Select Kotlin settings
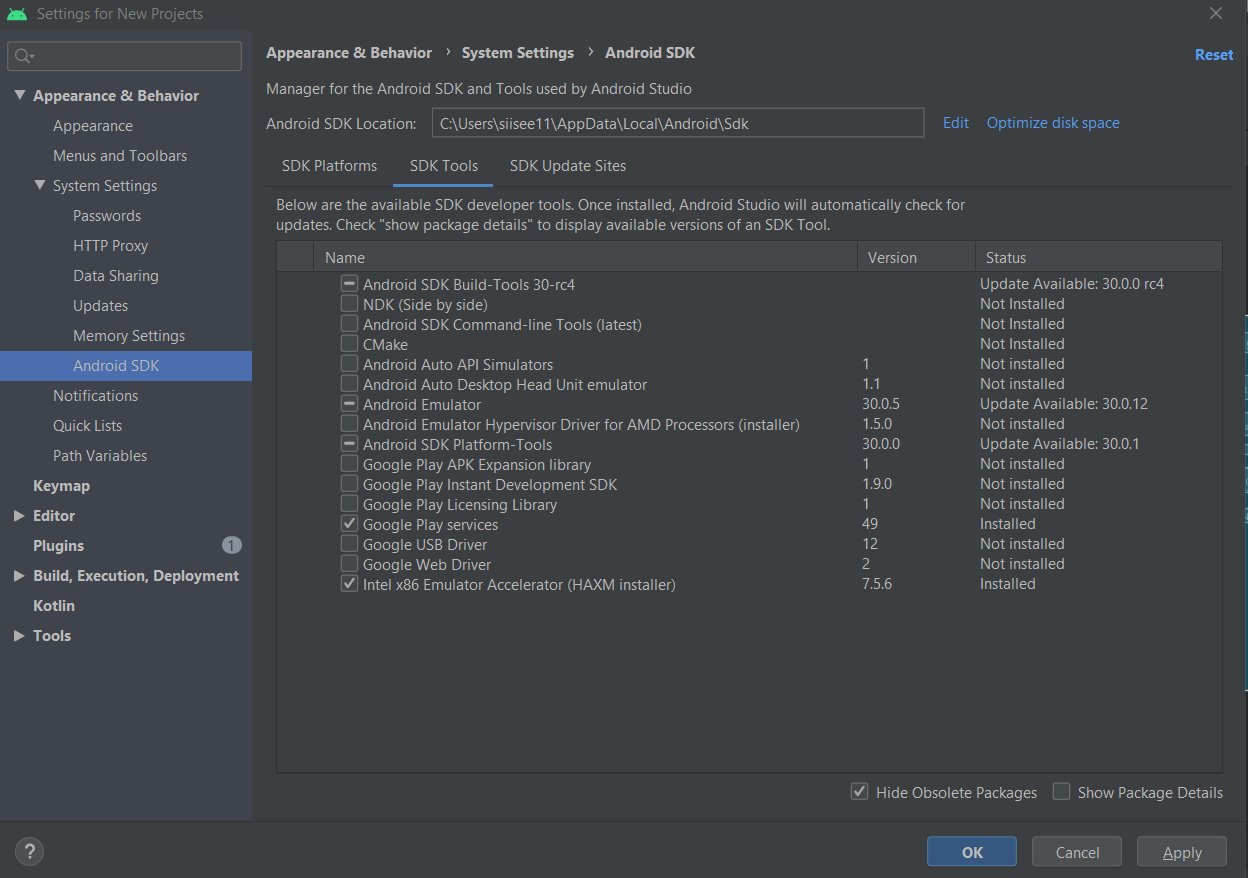1248x878 pixels. pyautogui.click(x=54, y=605)
